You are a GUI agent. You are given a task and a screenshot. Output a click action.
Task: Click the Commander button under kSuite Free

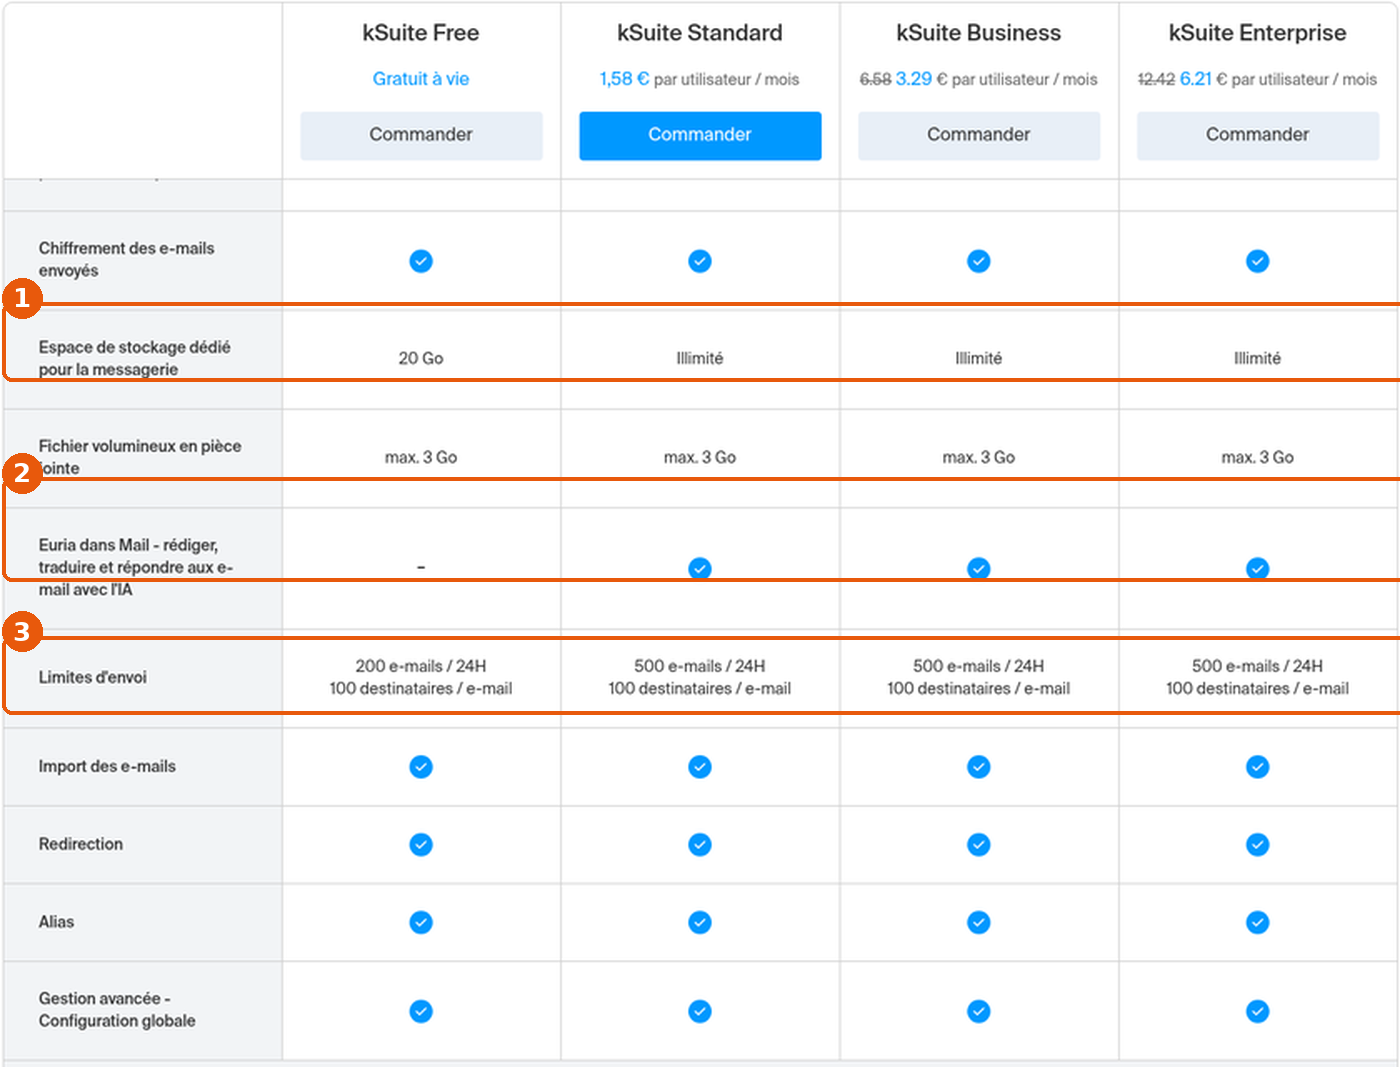[x=421, y=135]
